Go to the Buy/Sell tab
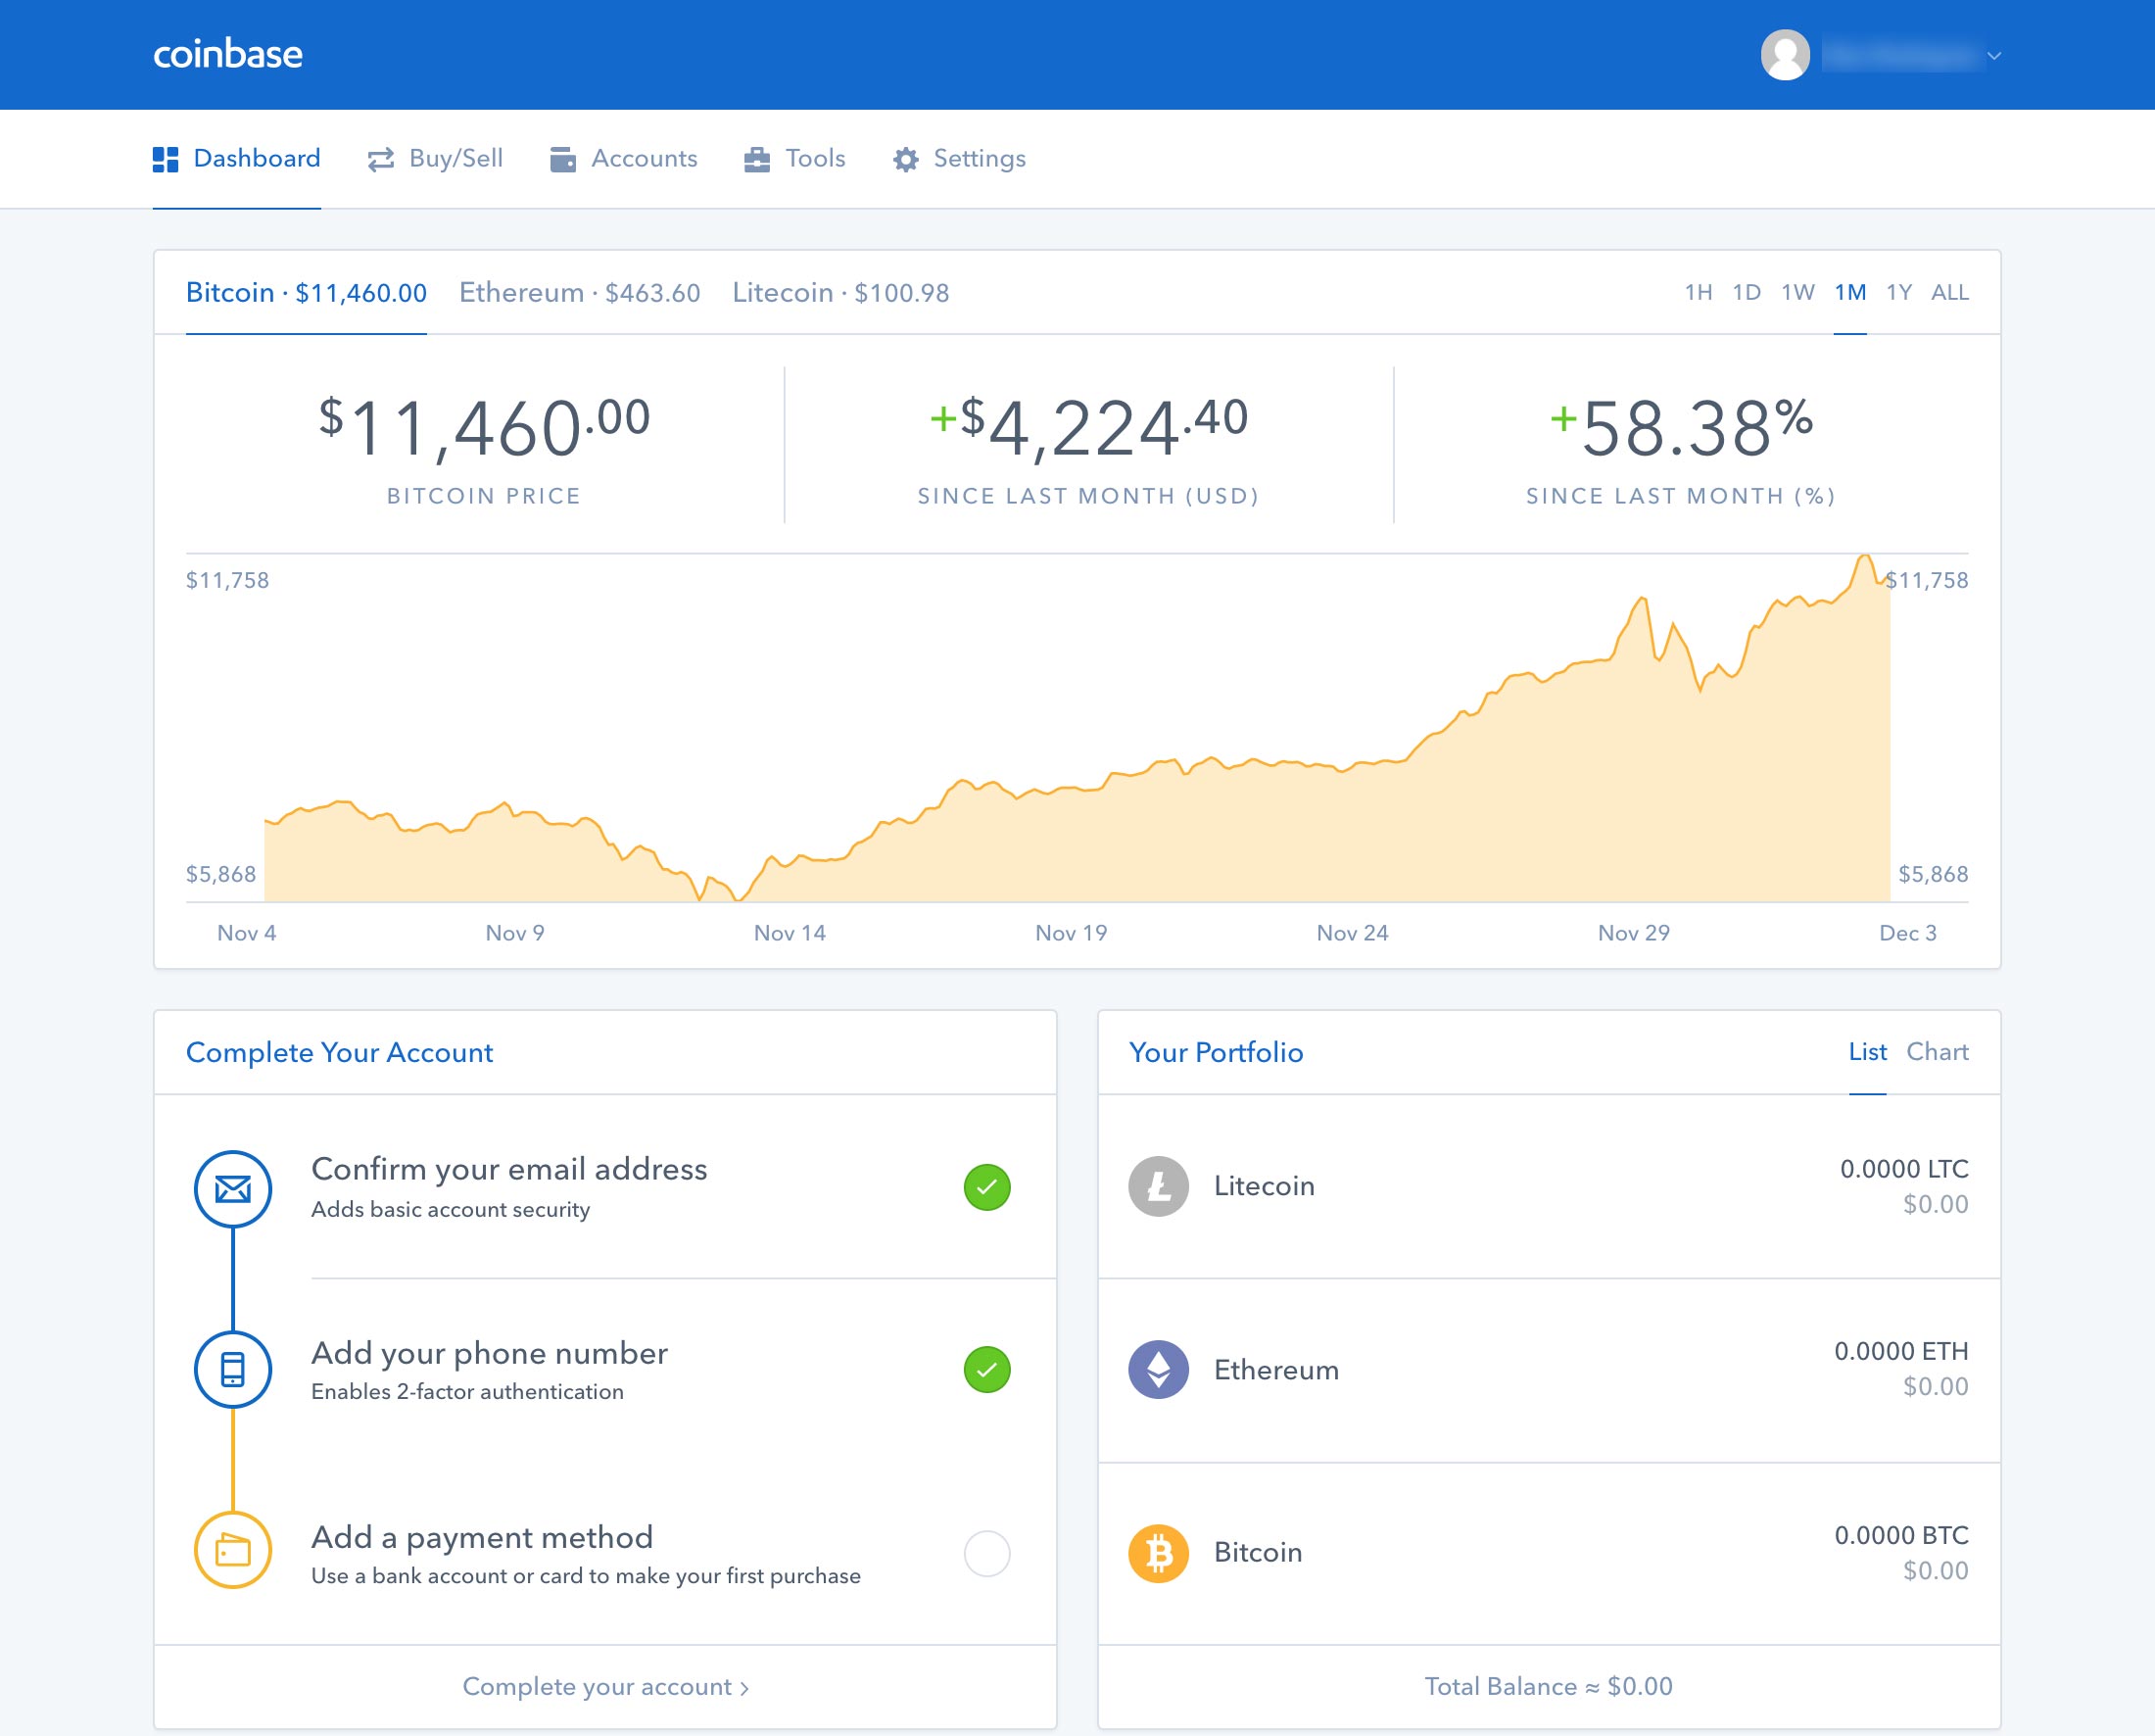The width and height of the screenshot is (2155, 1736). click(x=435, y=159)
